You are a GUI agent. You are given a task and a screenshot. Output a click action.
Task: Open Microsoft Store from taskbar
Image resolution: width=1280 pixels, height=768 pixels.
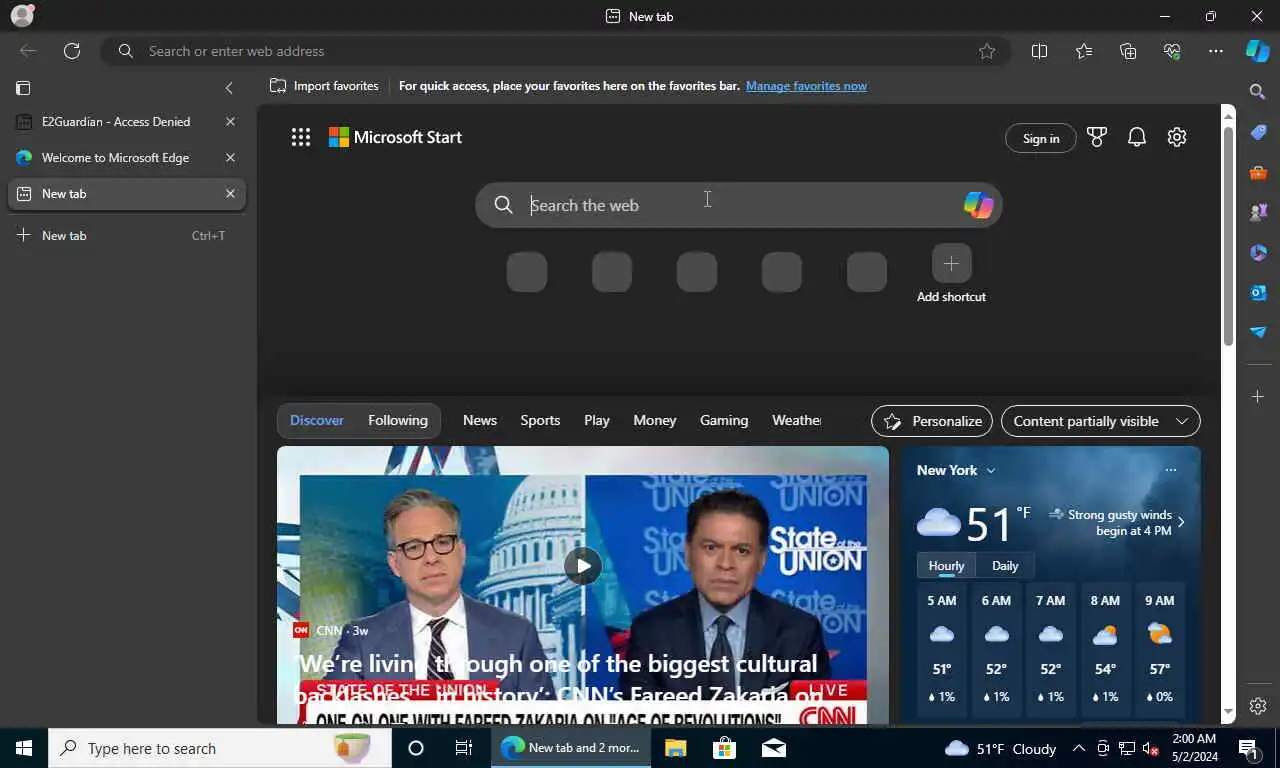pos(724,748)
